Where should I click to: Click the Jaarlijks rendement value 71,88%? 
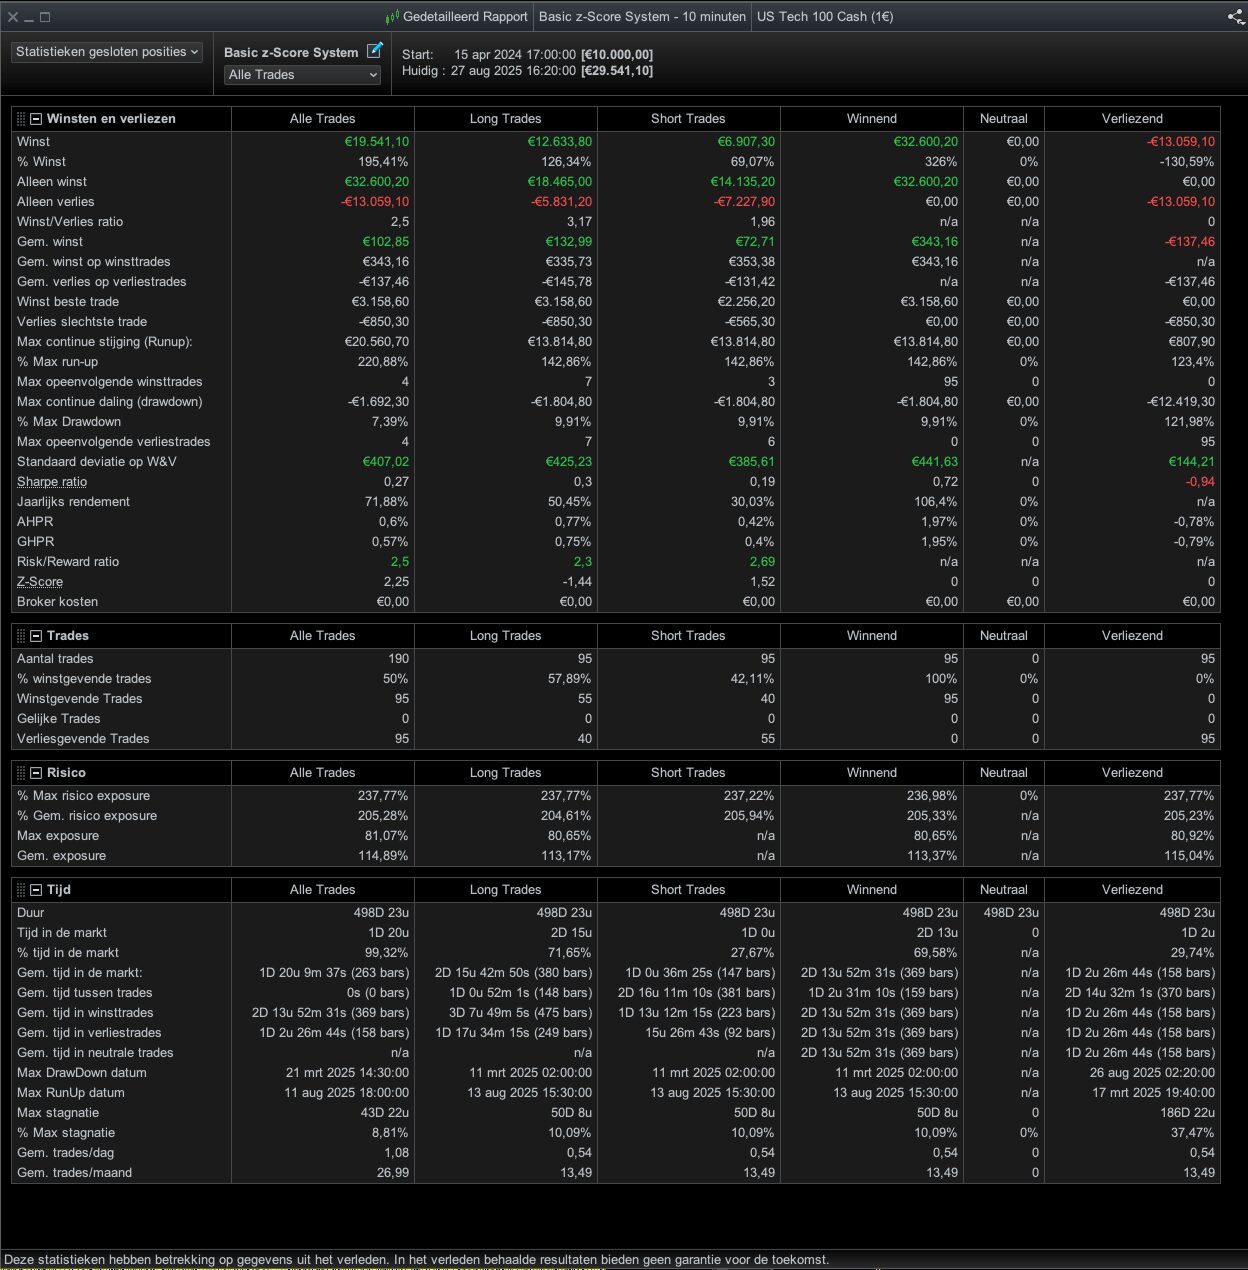click(387, 502)
